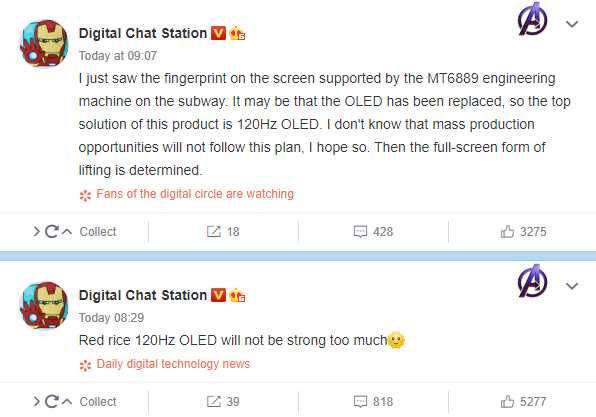Click the right chevron in first post toolbar
596x417 pixels.
[36, 231]
